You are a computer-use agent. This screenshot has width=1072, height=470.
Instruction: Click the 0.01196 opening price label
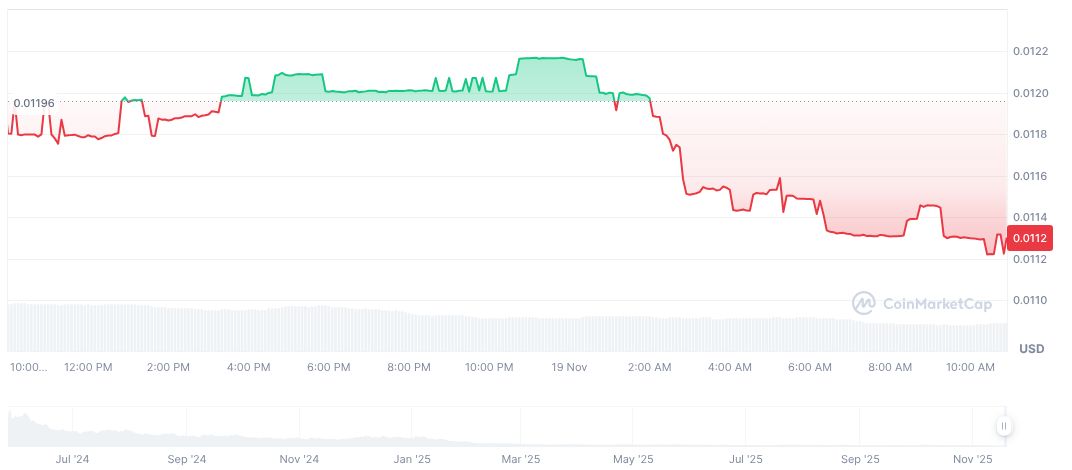pyautogui.click(x=34, y=102)
